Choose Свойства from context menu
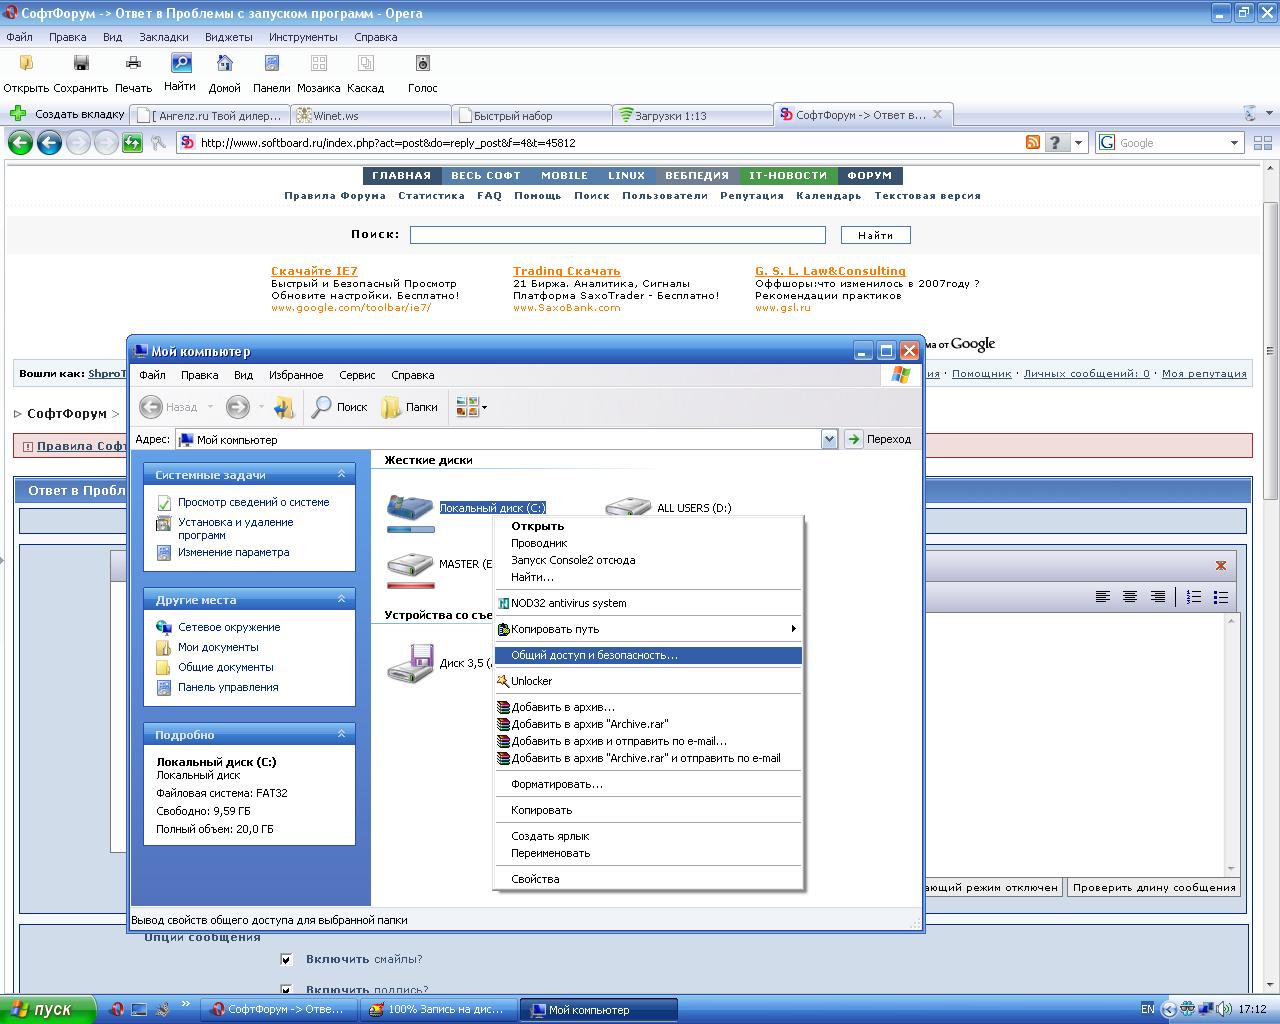The image size is (1280, 1024). click(648, 879)
